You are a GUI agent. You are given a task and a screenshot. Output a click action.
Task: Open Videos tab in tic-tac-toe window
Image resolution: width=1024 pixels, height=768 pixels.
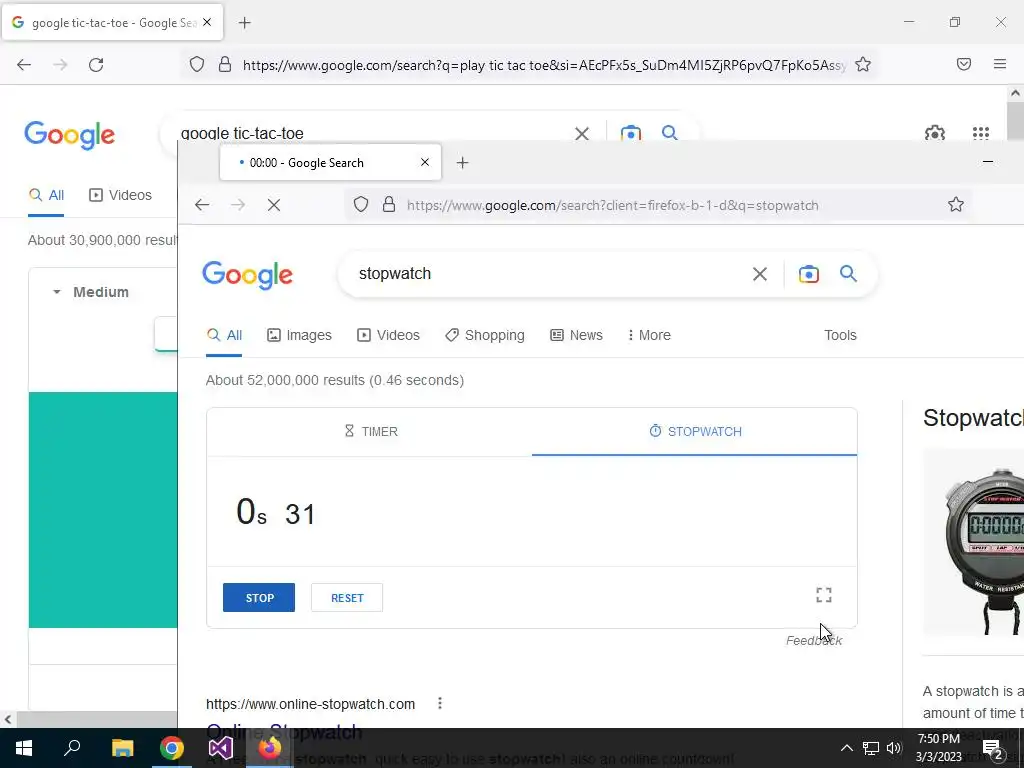pyautogui.click(x=120, y=195)
